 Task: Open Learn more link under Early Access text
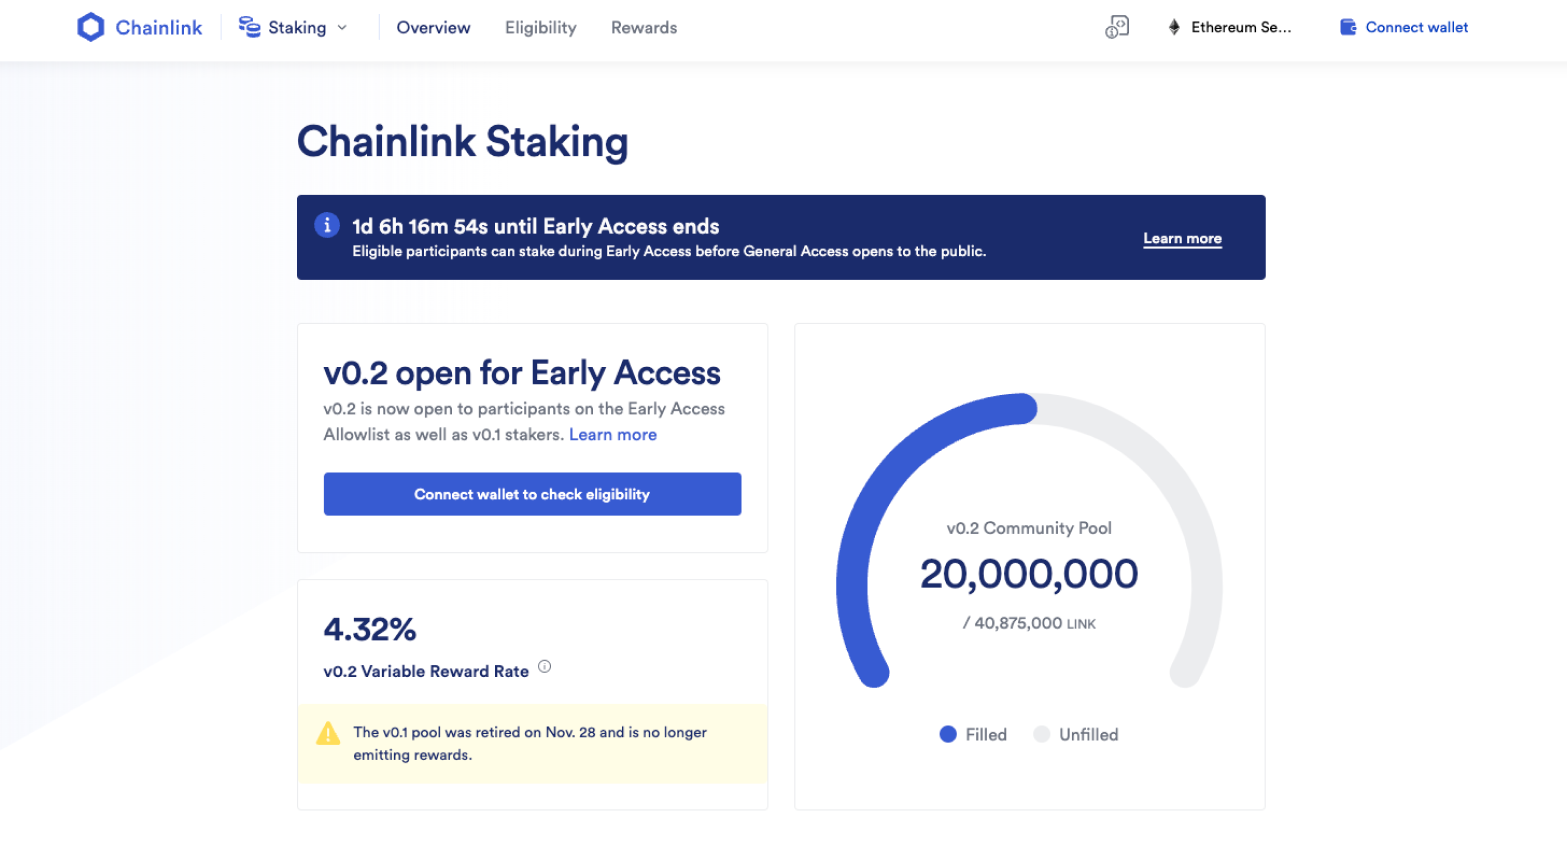(613, 434)
